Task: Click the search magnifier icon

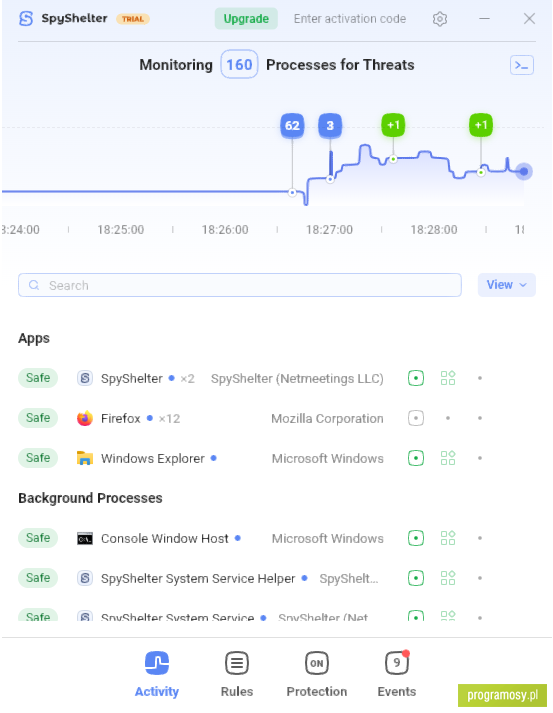Action: click(x=34, y=285)
